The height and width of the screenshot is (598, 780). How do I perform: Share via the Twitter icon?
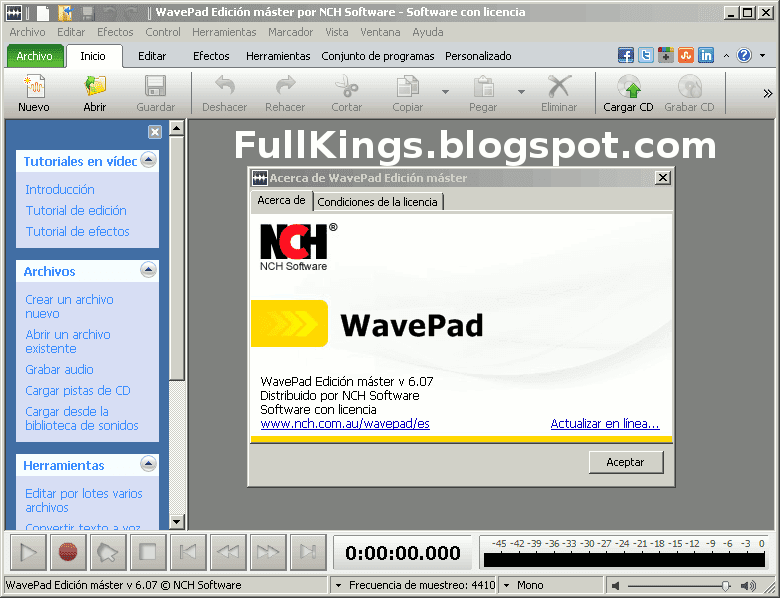point(646,55)
